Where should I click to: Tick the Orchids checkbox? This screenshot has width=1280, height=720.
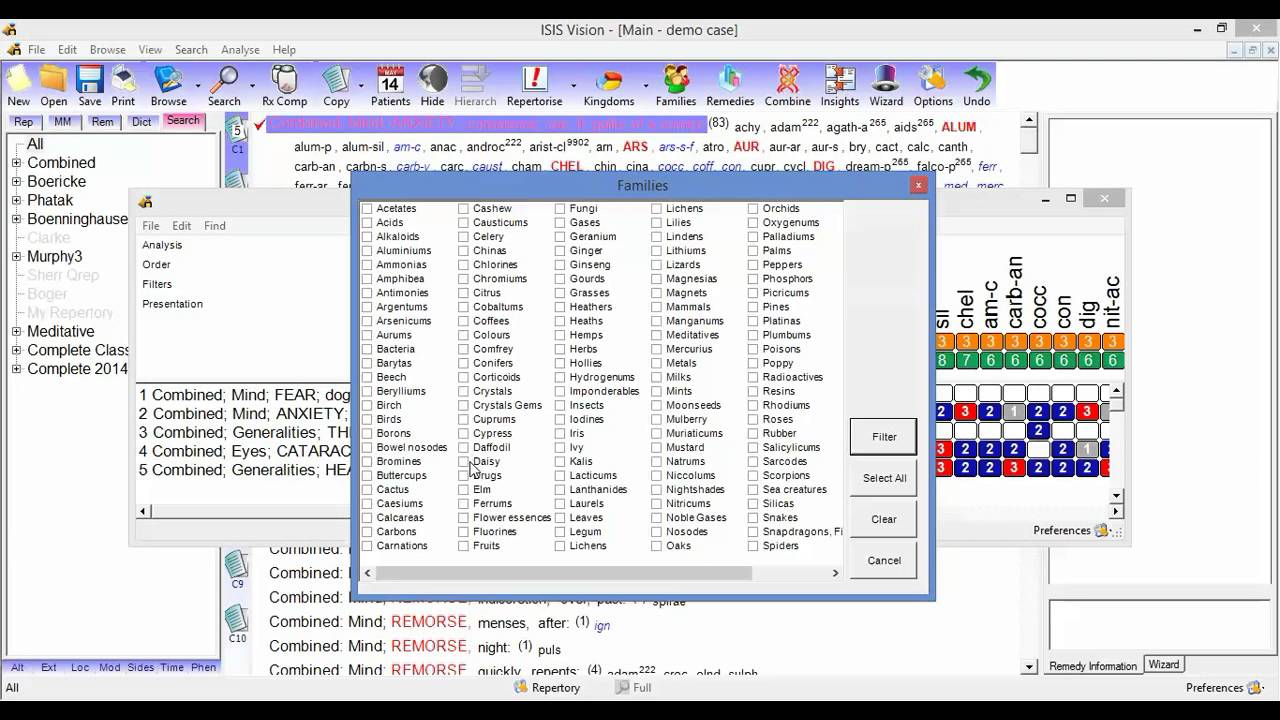pos(753,209)
